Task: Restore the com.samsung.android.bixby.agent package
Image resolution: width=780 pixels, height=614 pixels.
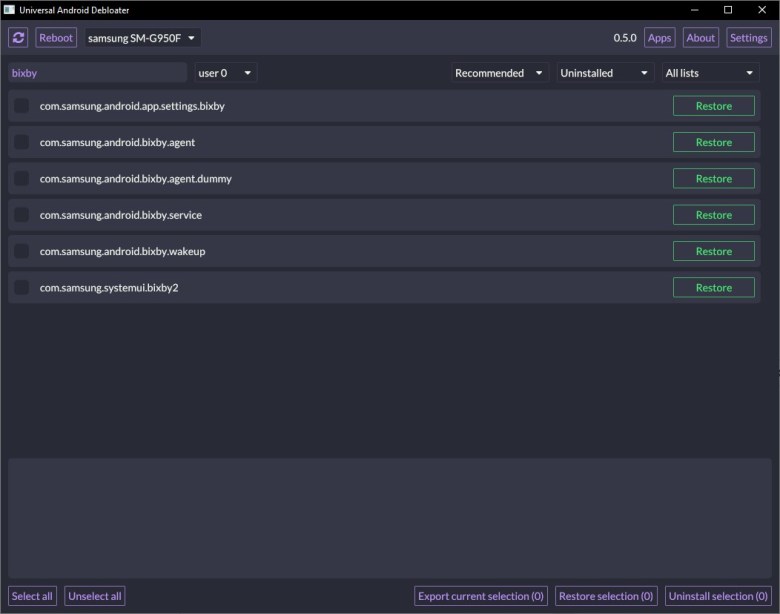Action: [714, 142]
